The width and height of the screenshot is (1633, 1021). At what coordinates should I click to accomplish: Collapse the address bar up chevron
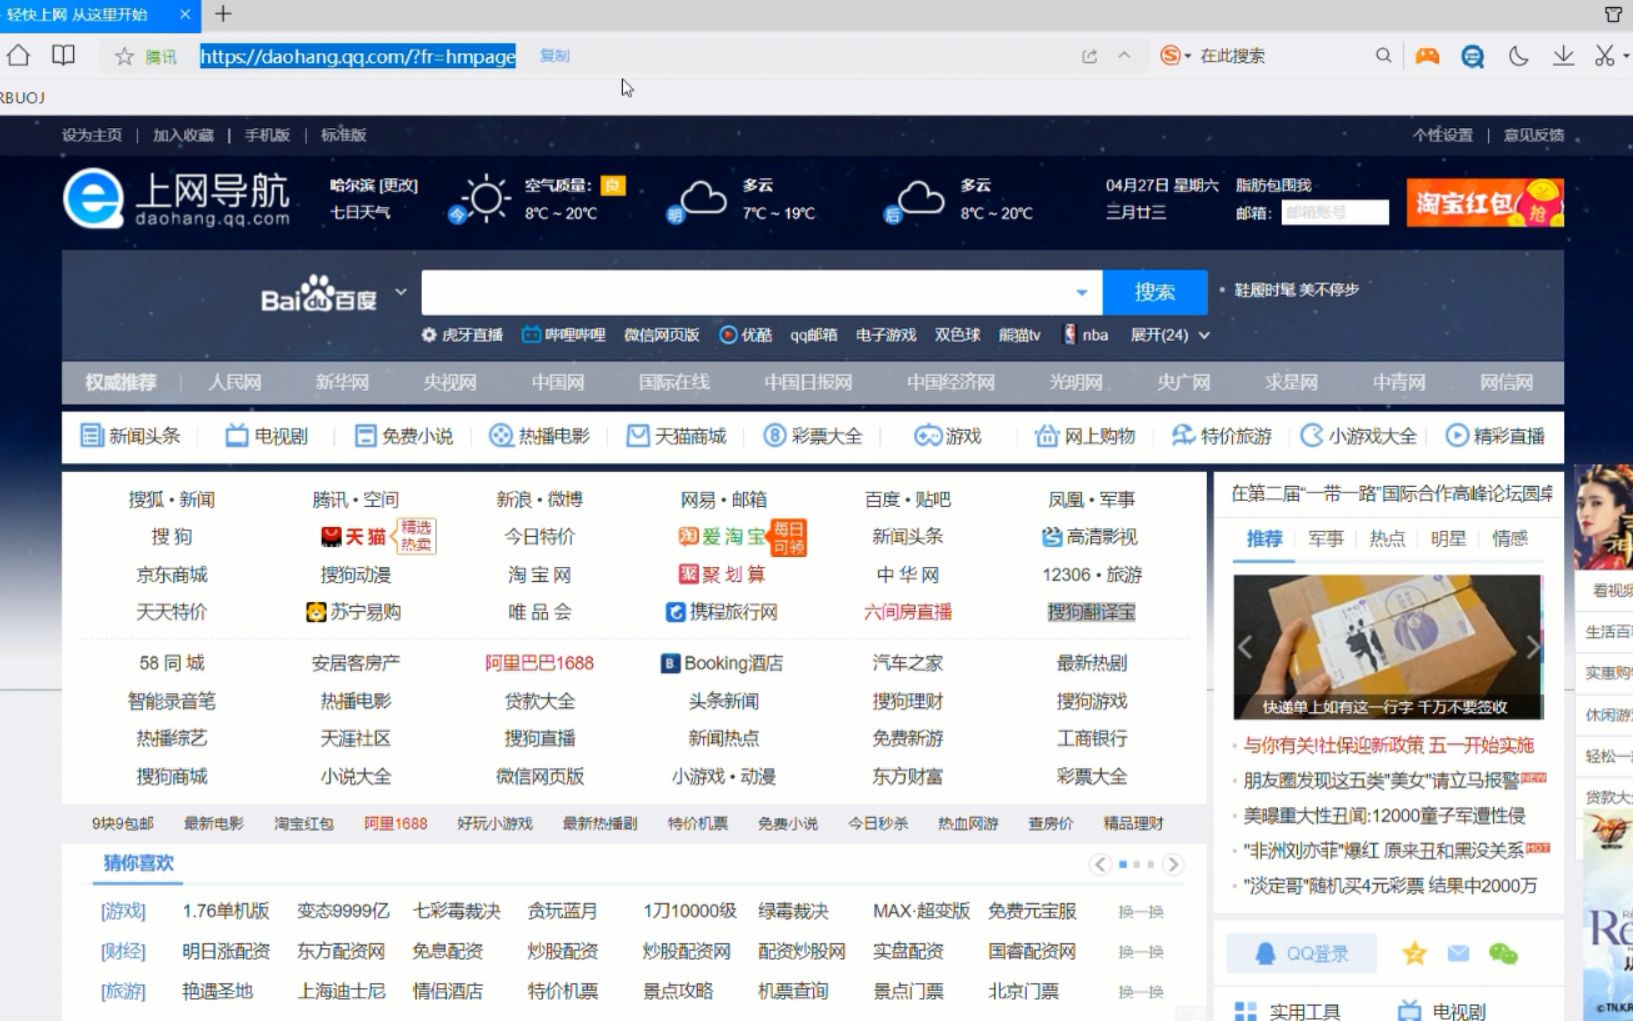click(x=1124, y=56)
